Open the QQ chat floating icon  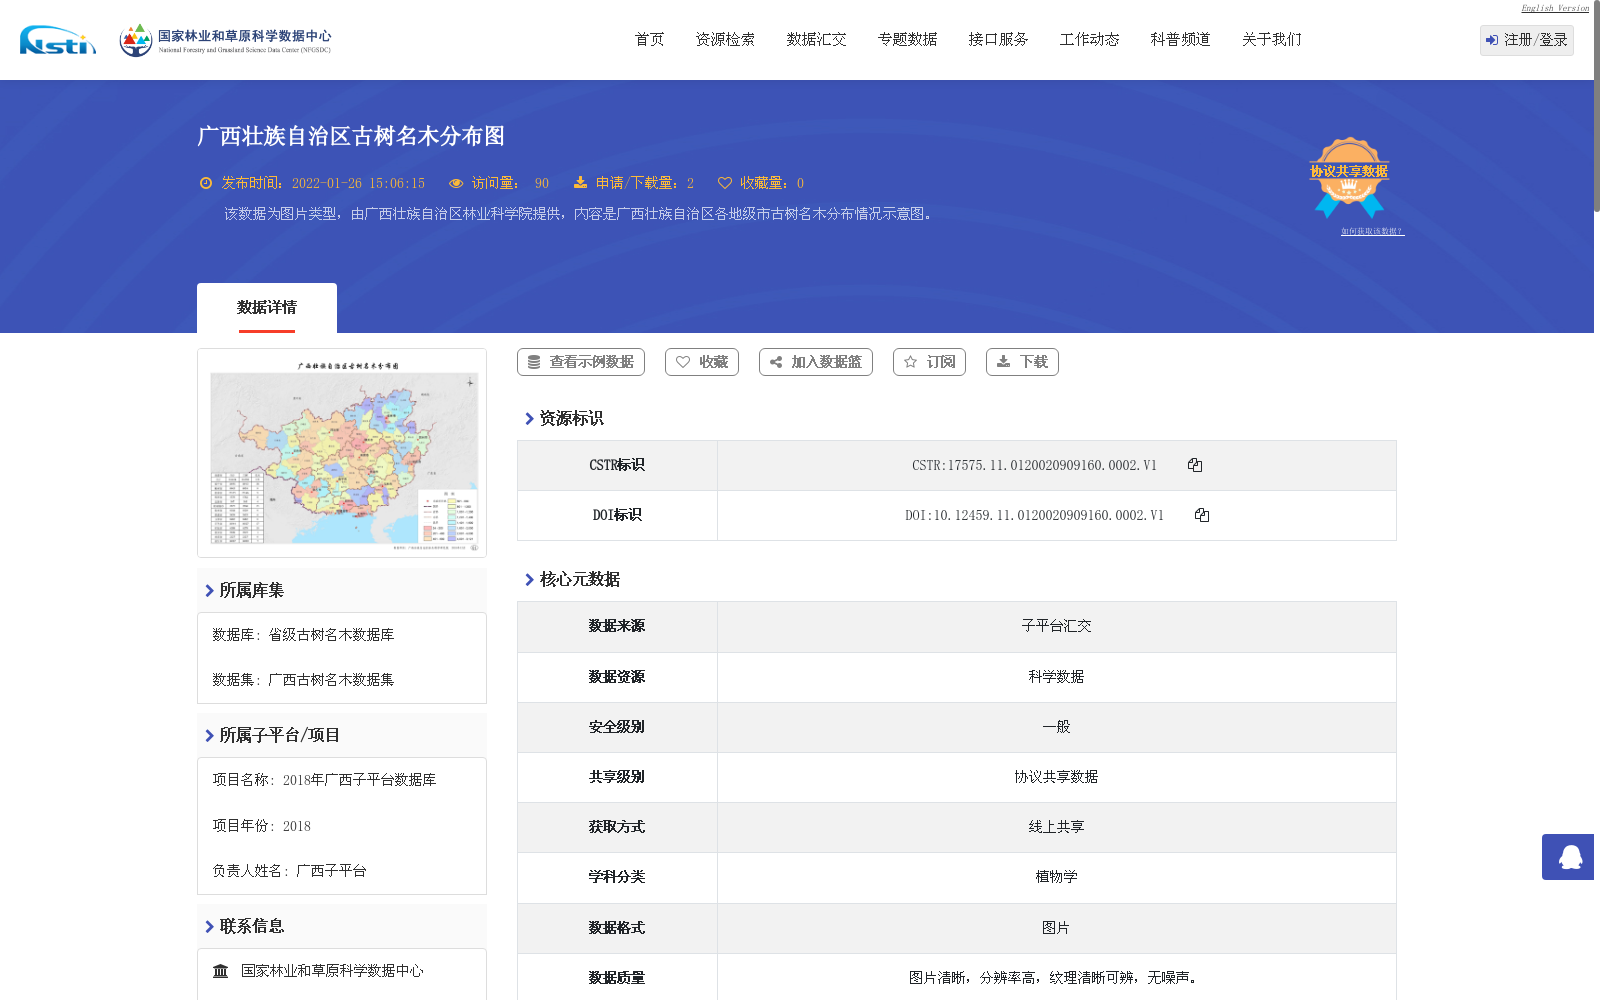click(x=1570, y=857)
